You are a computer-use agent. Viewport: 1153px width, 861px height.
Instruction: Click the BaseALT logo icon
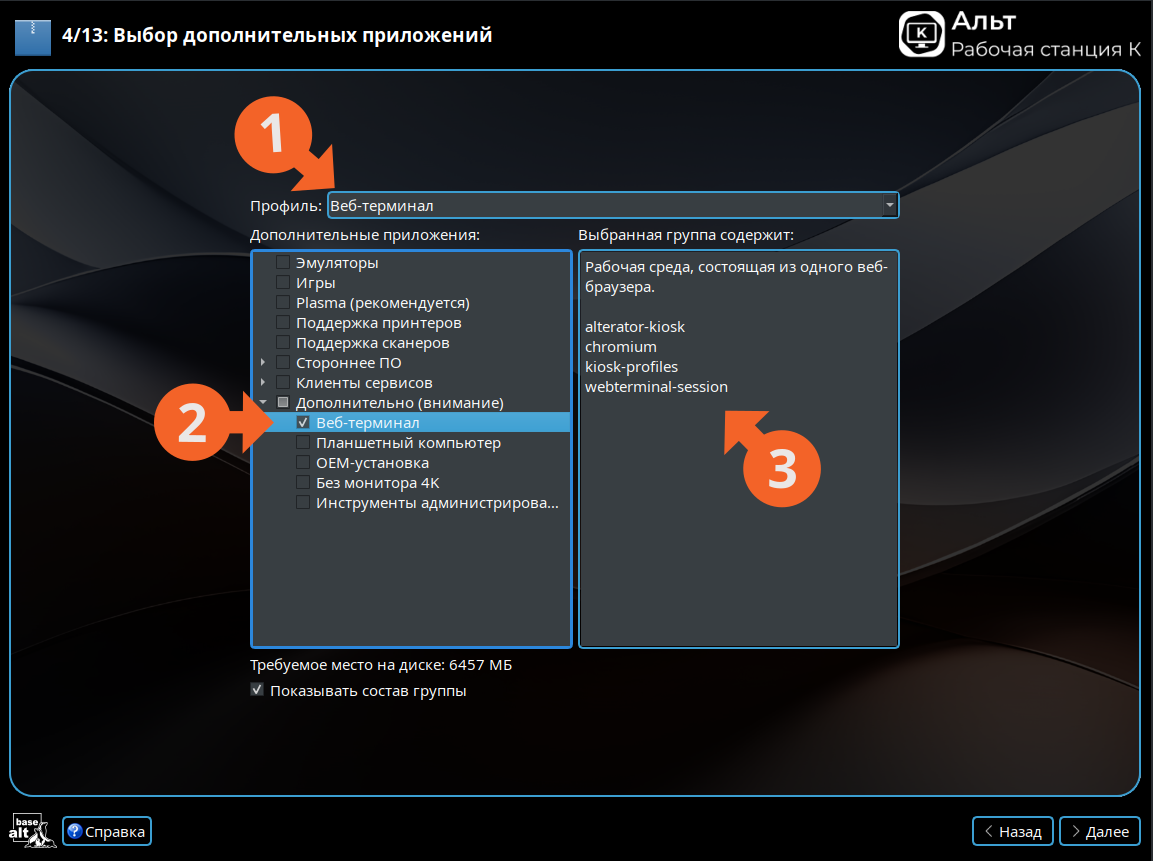coord(31,831)
